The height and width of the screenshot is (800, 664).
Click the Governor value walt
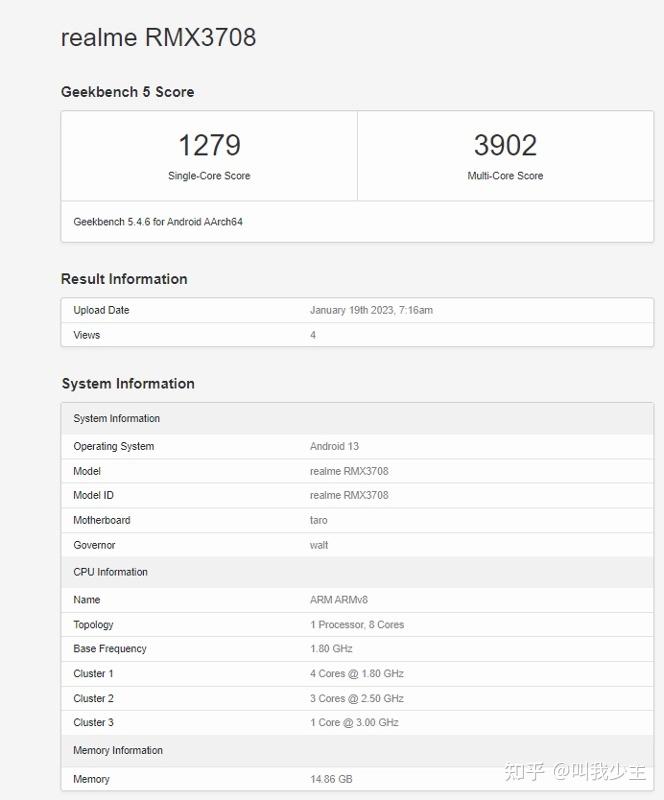pos(319,545)
